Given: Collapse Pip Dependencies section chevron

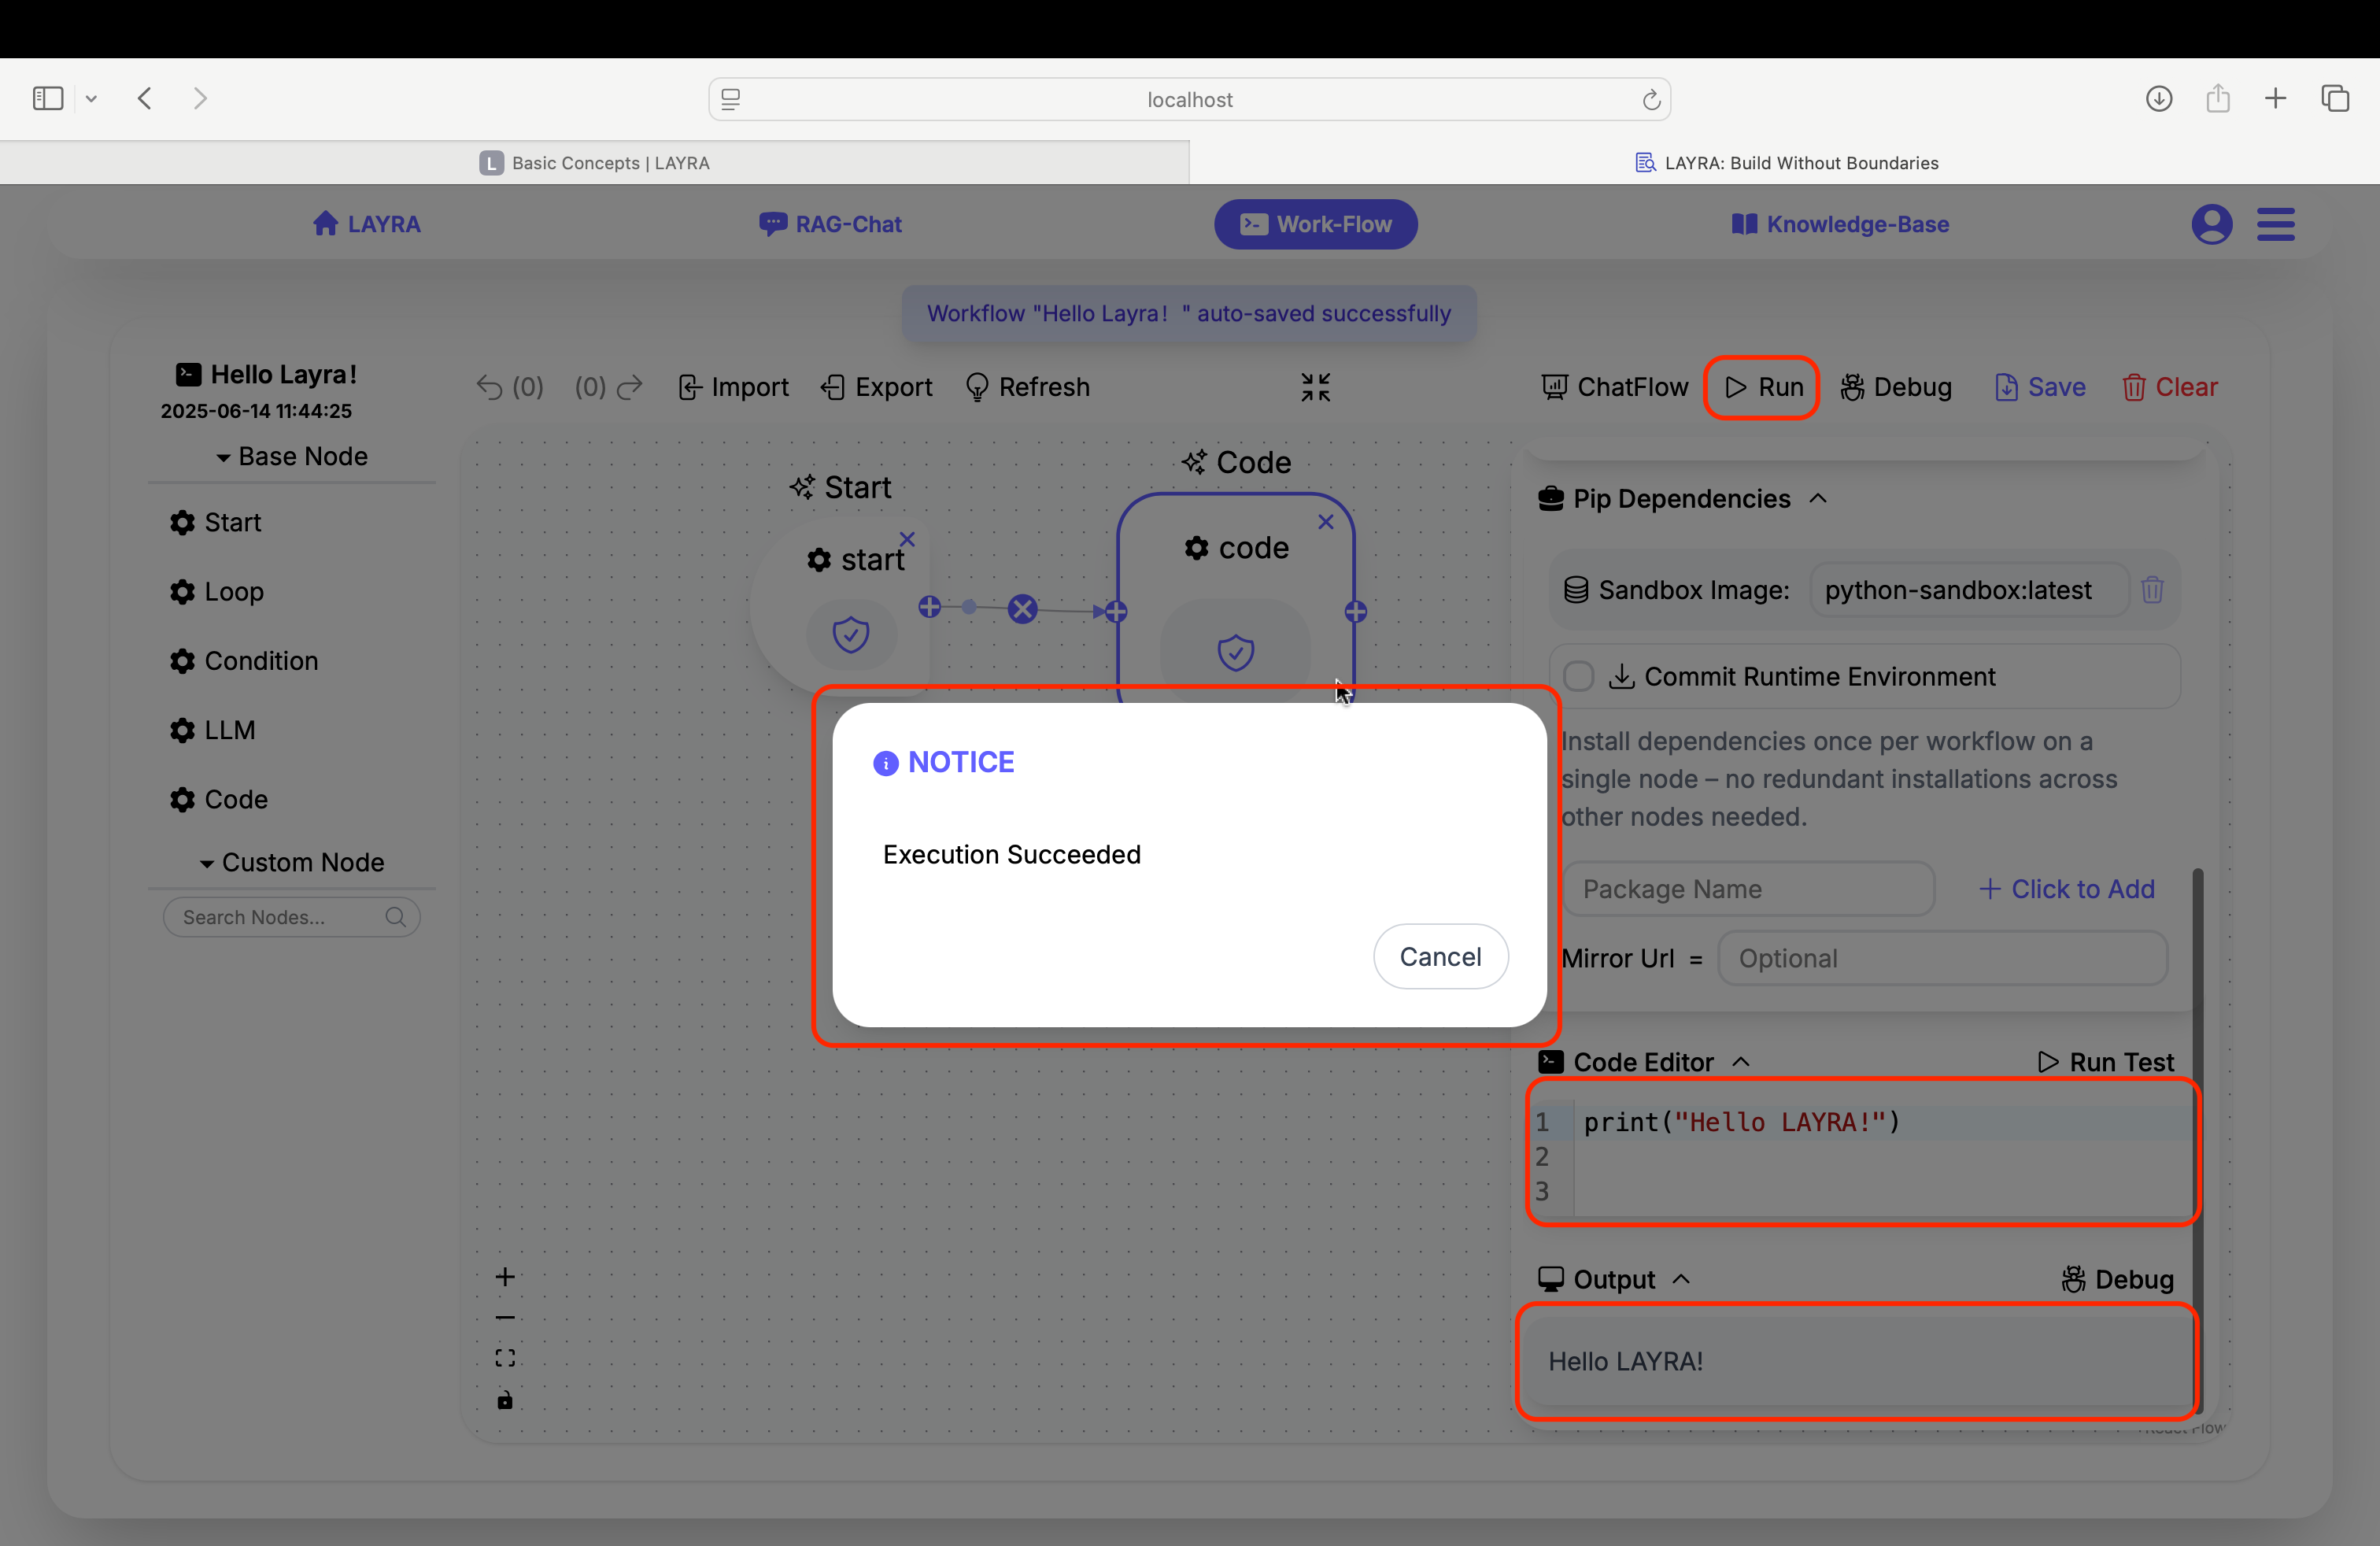Looking at the screenshot, I should click(x=1818, y=498).
